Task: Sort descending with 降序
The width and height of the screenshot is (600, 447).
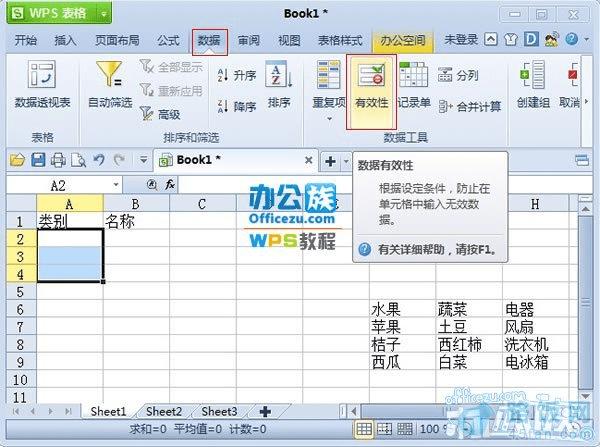Action: pos(236,106)
